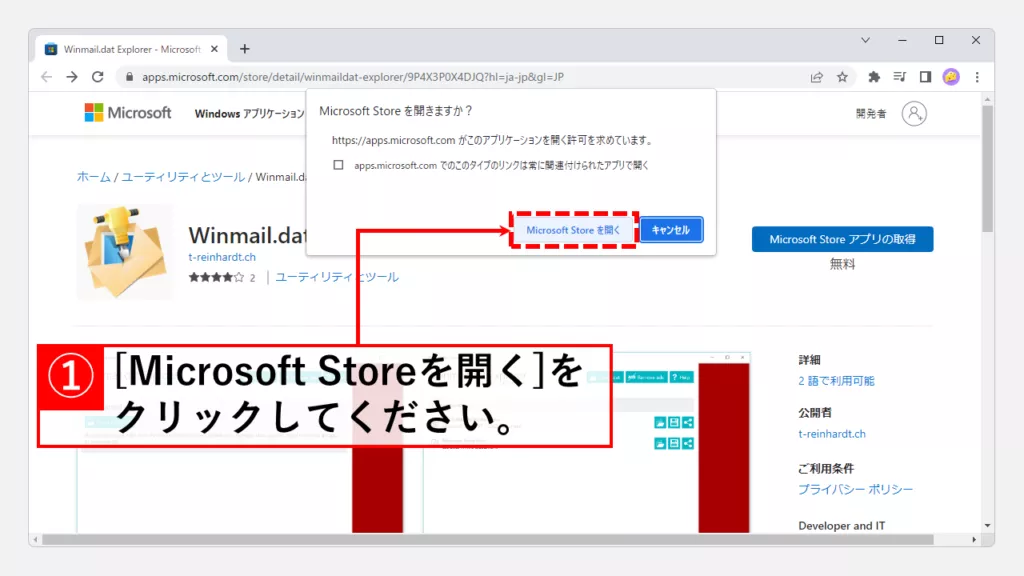This screenshot has height=576, width=1024.
Task: Reload the page with the refresh icon
Action: tap(98, 77)
